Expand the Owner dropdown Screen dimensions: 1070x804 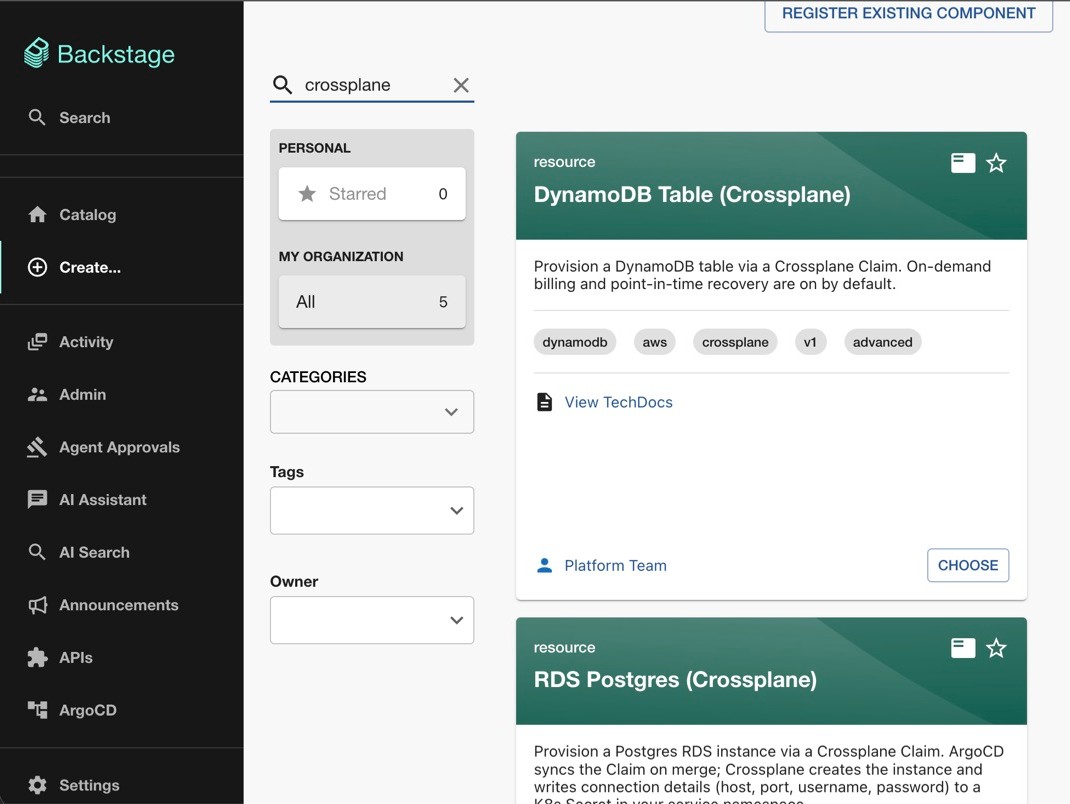coord(372,620)
